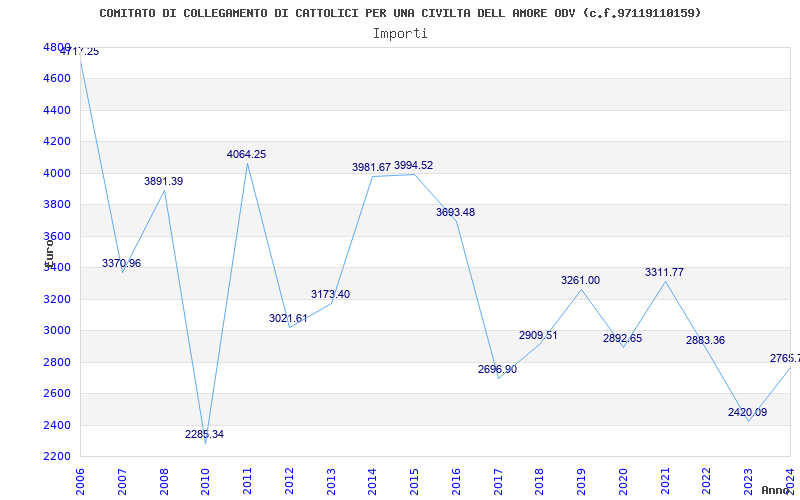Select the 2012 x-axis year label
The width and height of the screenshot is (800, 500).
tap(289, 481)
